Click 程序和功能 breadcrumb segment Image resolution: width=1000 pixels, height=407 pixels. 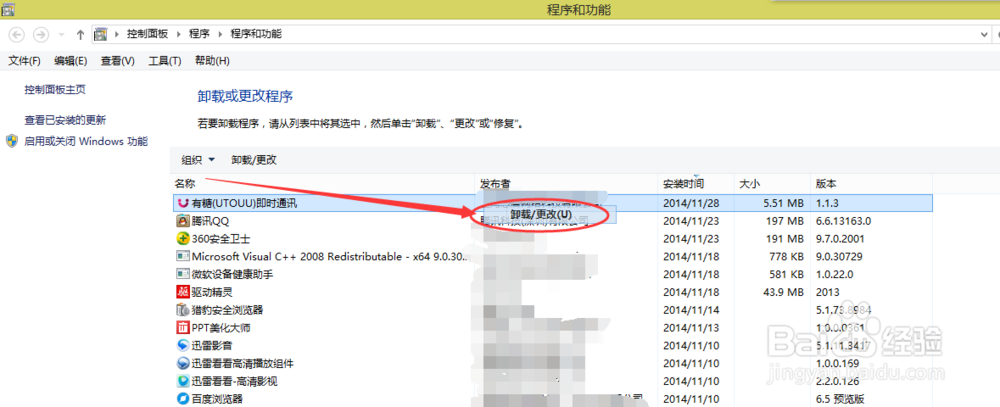(256, 34)
